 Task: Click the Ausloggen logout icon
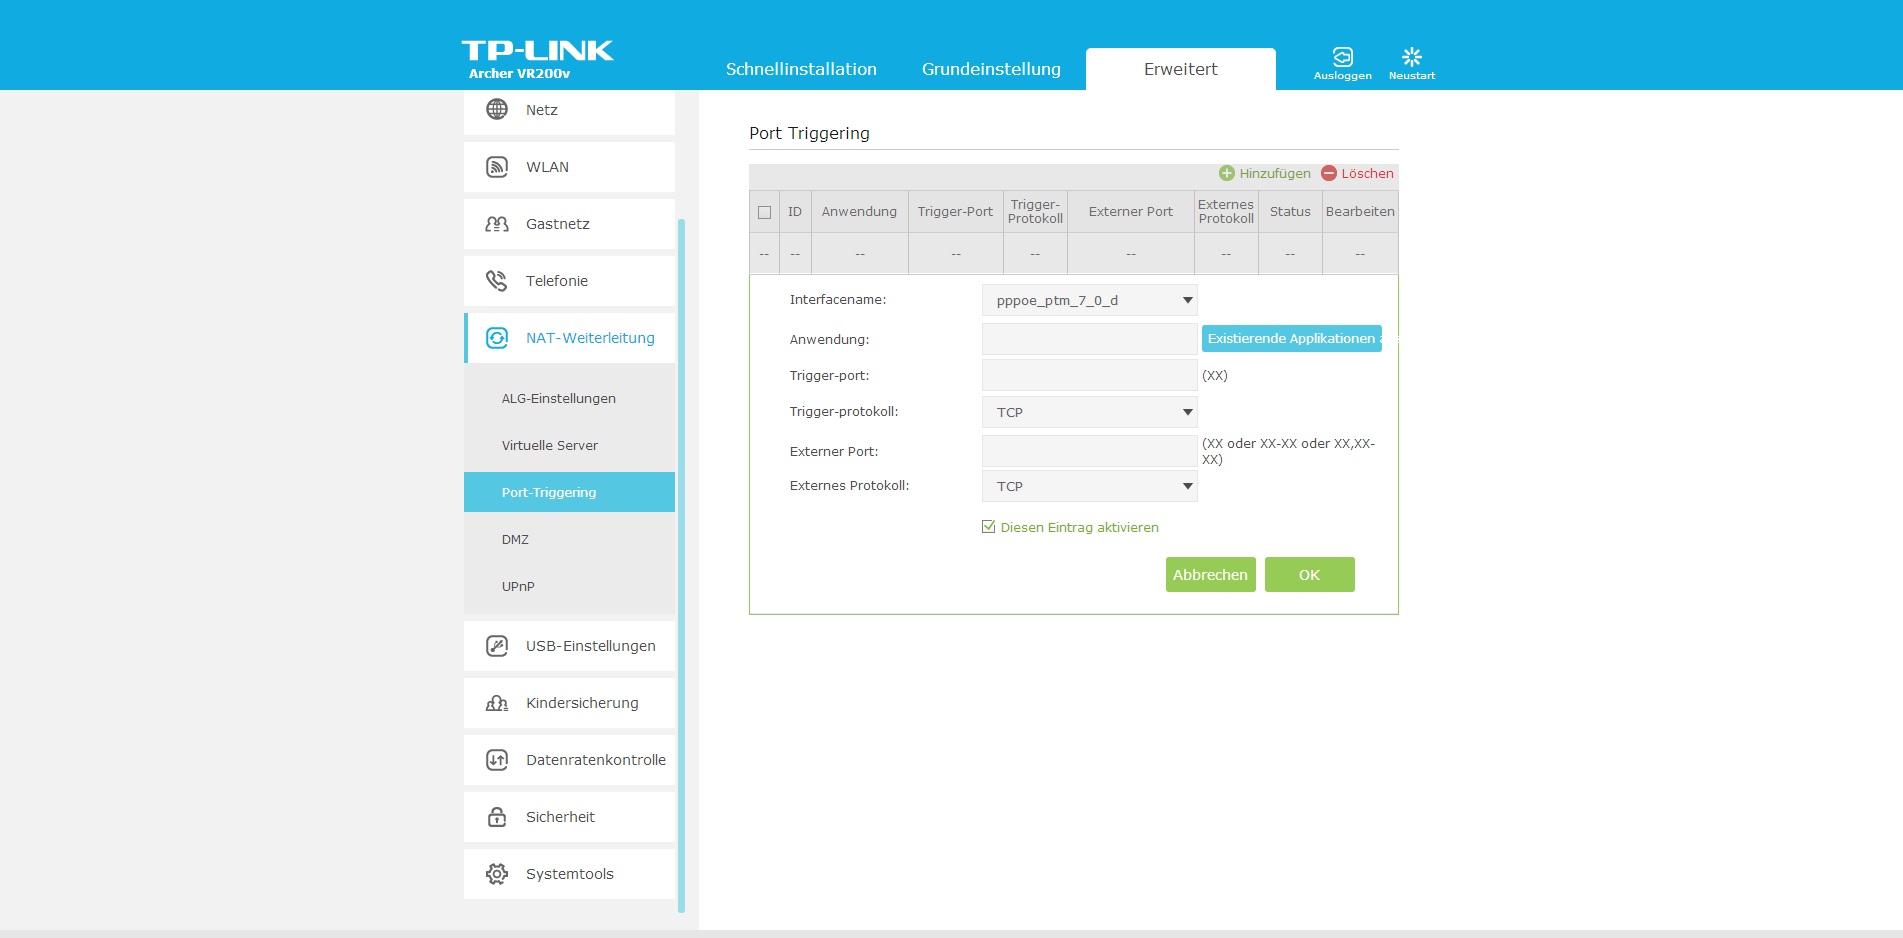1342,57
